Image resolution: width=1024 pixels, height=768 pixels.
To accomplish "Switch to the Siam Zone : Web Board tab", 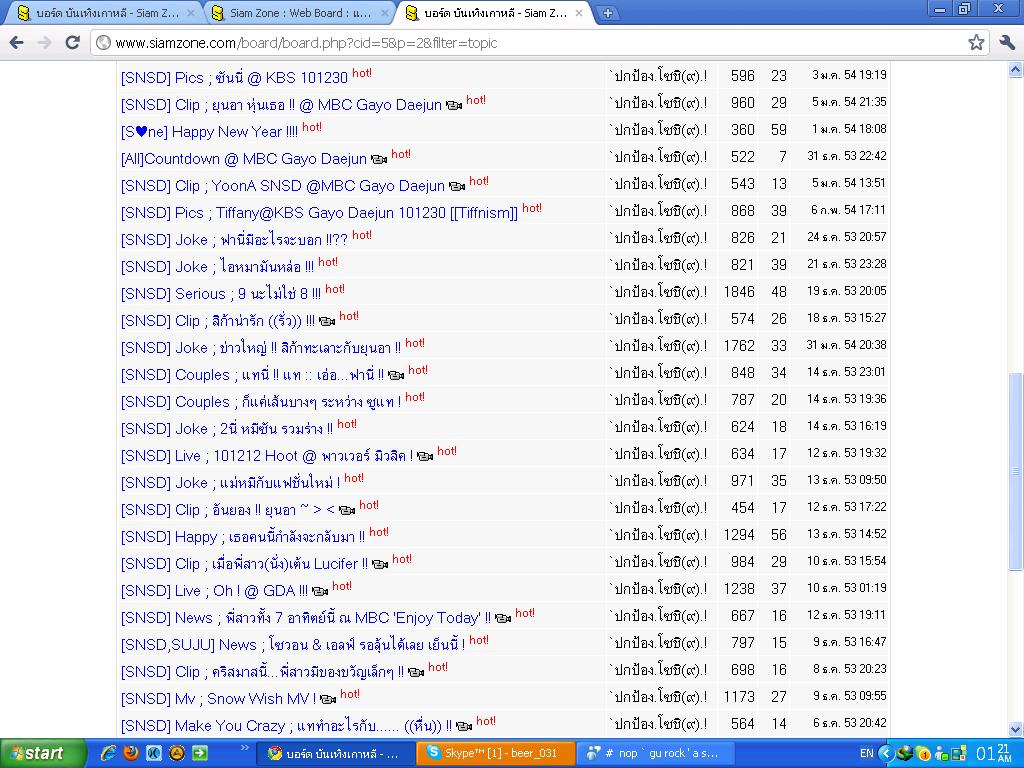I will [x=298, y=13].
